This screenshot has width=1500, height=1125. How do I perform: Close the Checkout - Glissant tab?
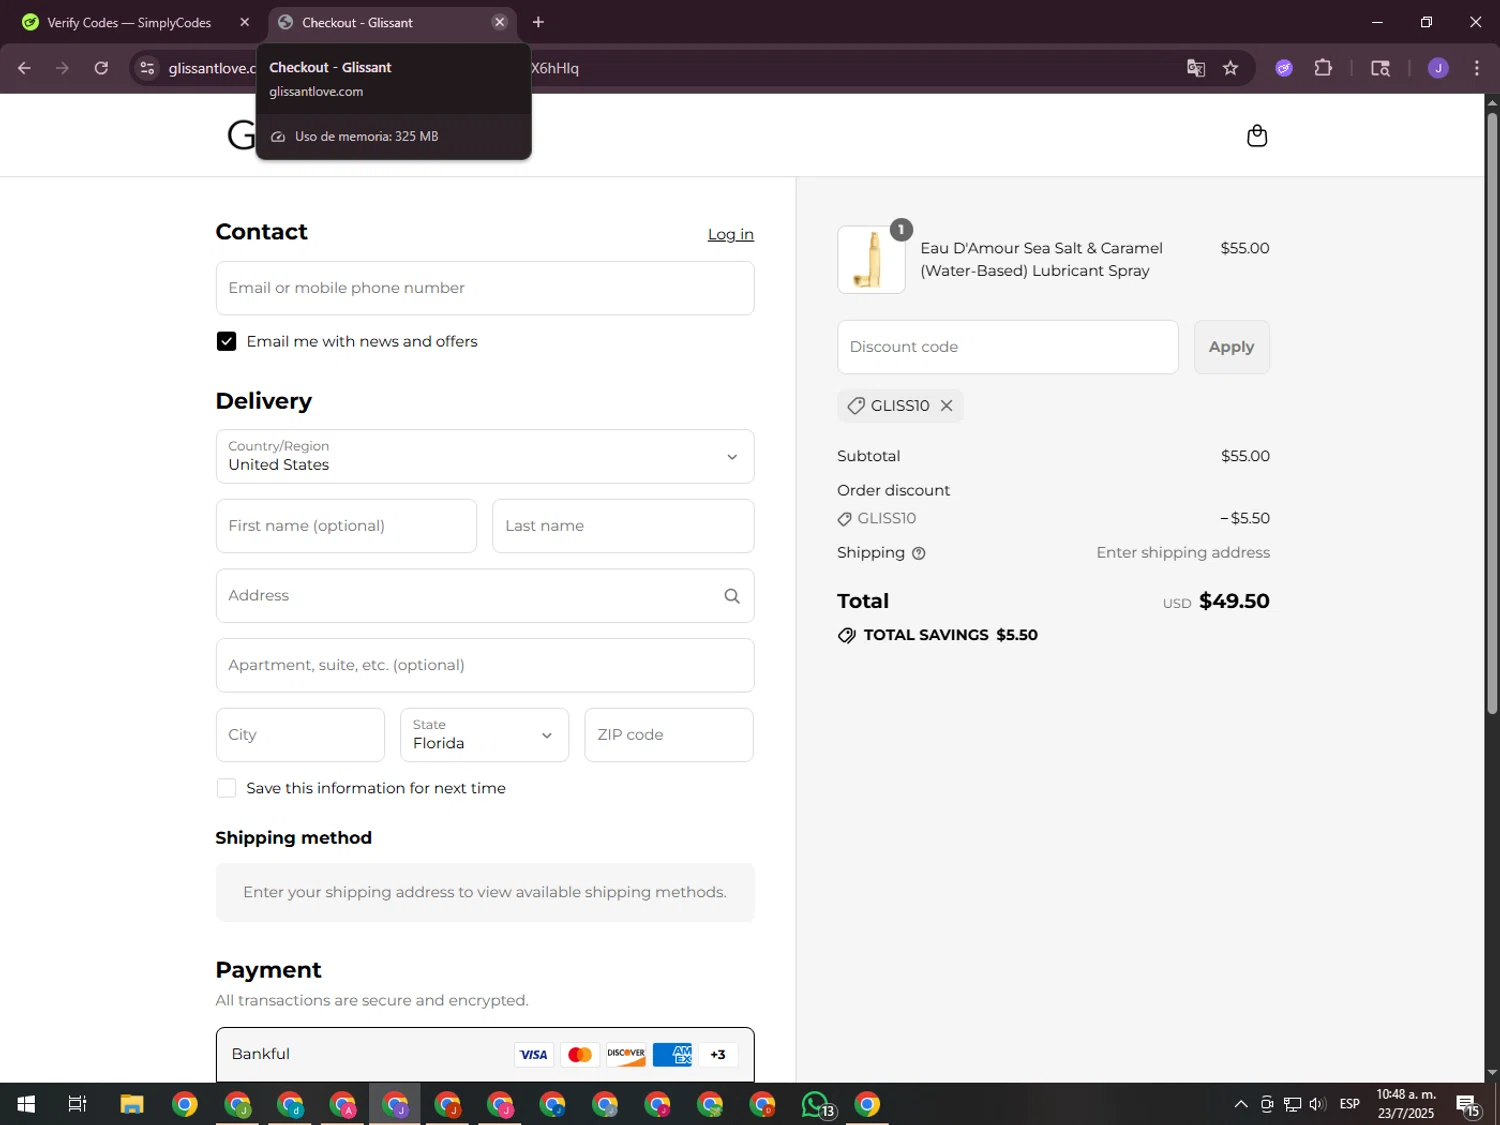click(499, 22)
